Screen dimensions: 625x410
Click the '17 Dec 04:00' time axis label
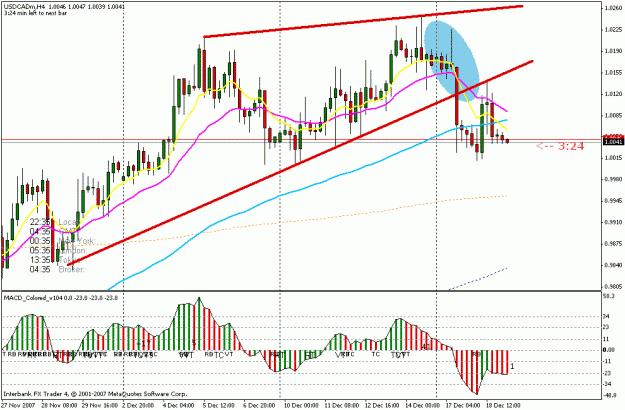[x=463, y=405]
